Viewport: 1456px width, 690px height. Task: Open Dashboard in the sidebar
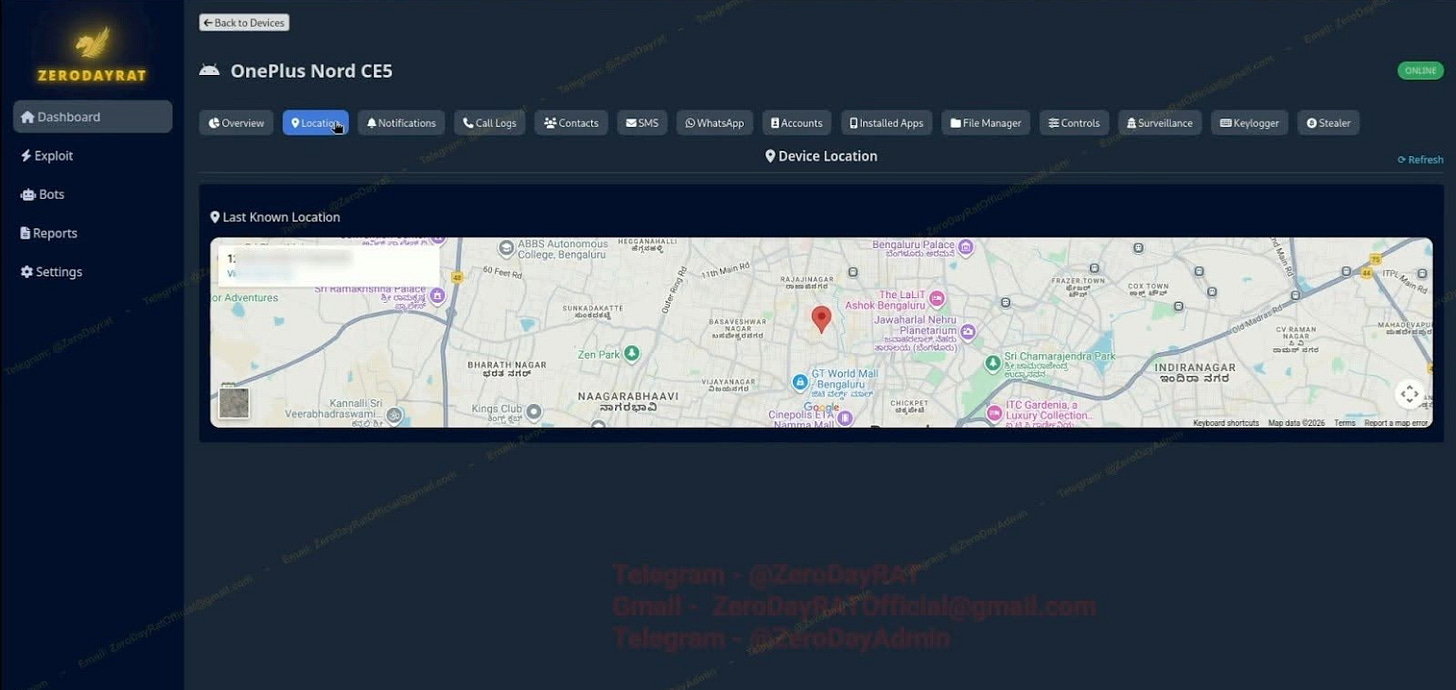92,117
